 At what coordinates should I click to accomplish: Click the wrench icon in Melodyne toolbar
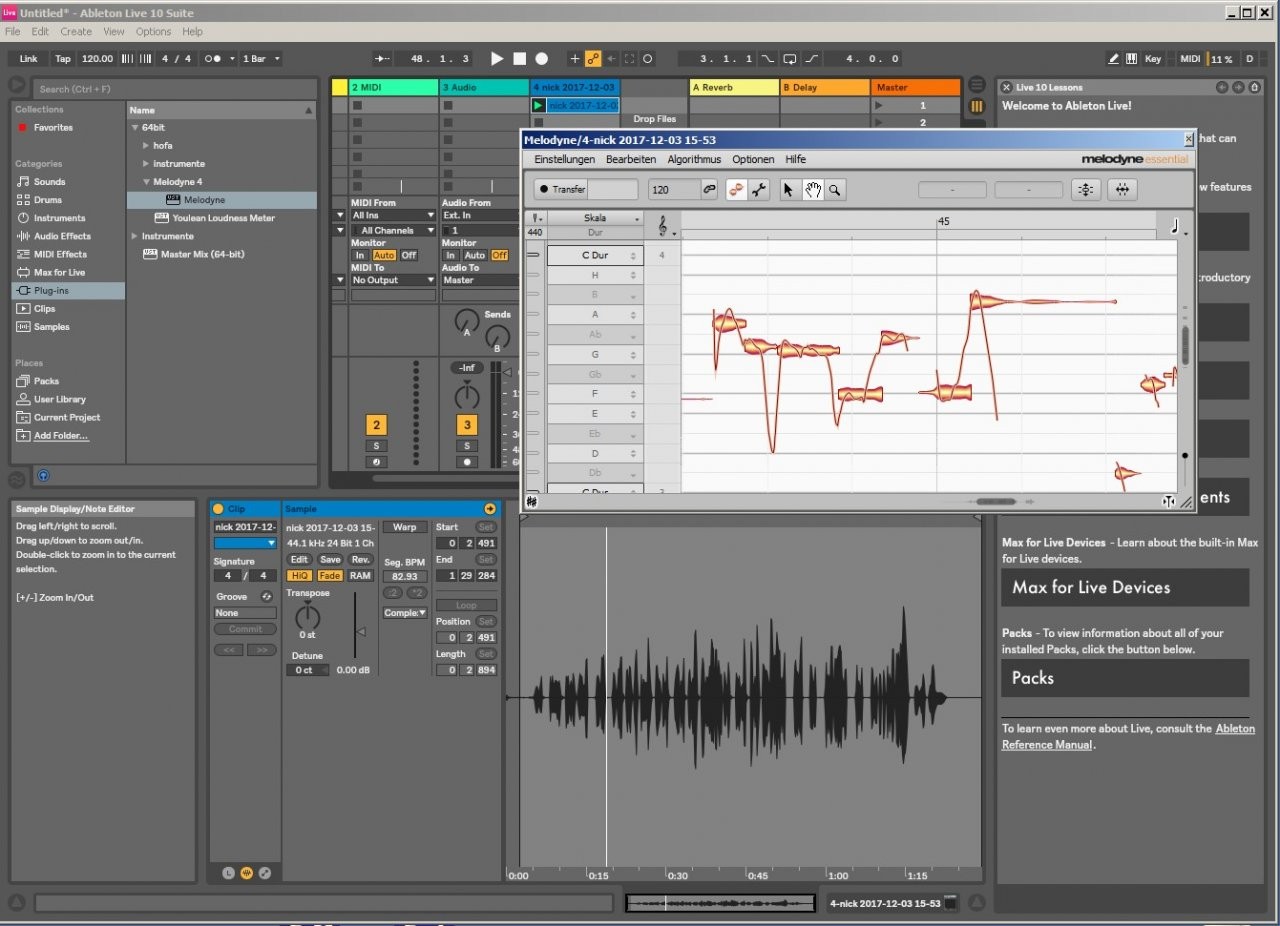coord(759,189)
